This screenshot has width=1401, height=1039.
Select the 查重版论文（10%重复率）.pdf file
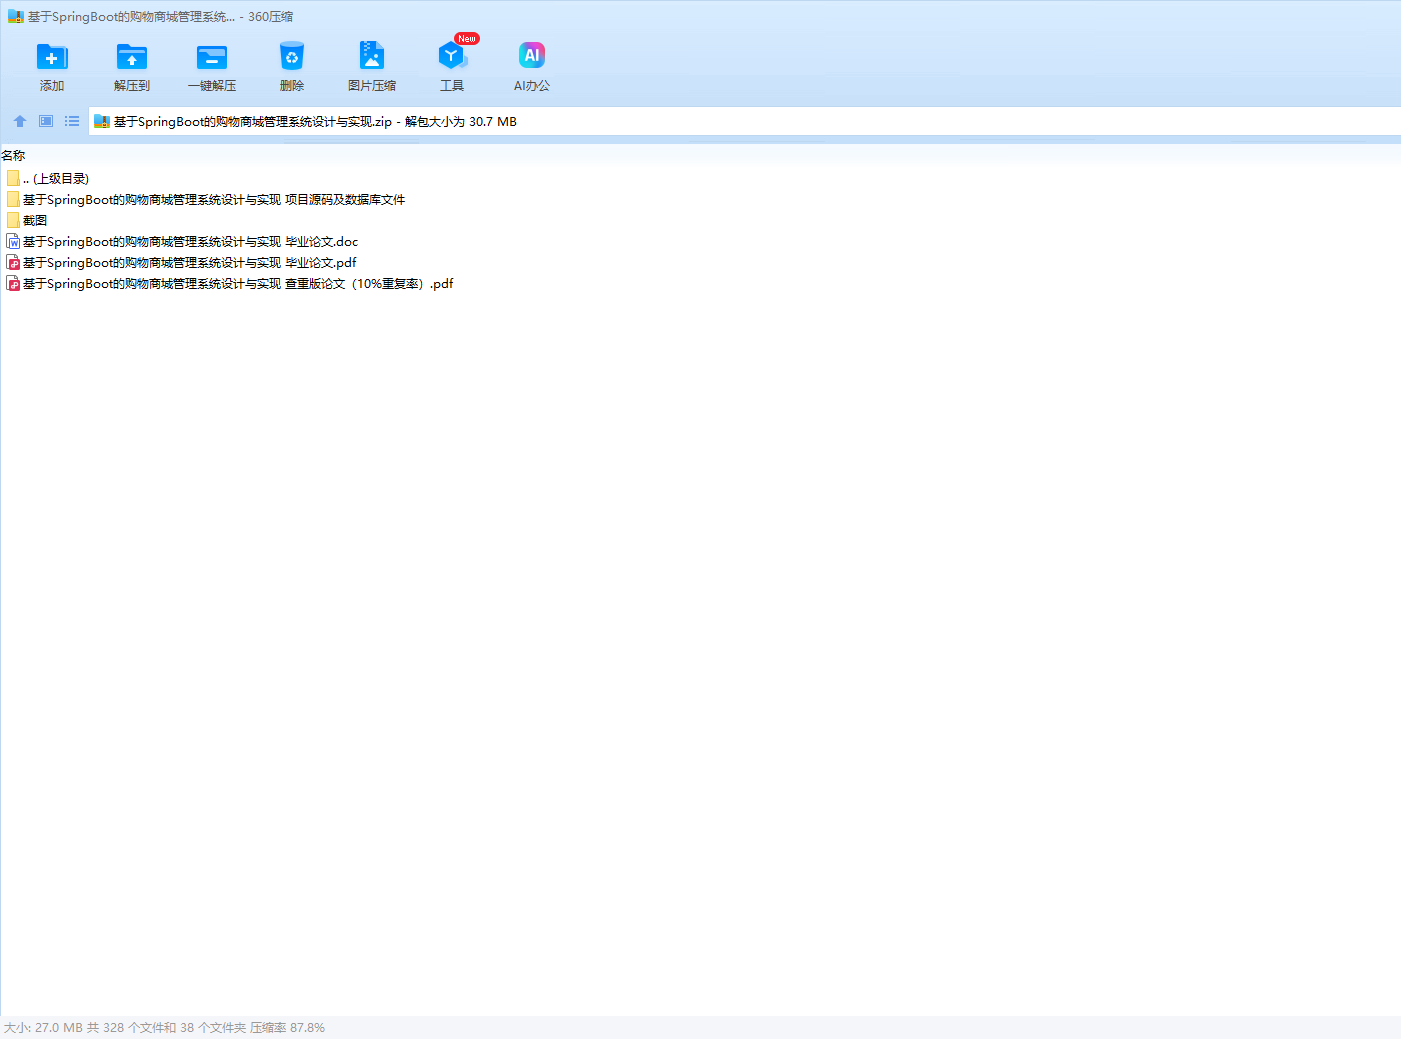pos(230,283)
